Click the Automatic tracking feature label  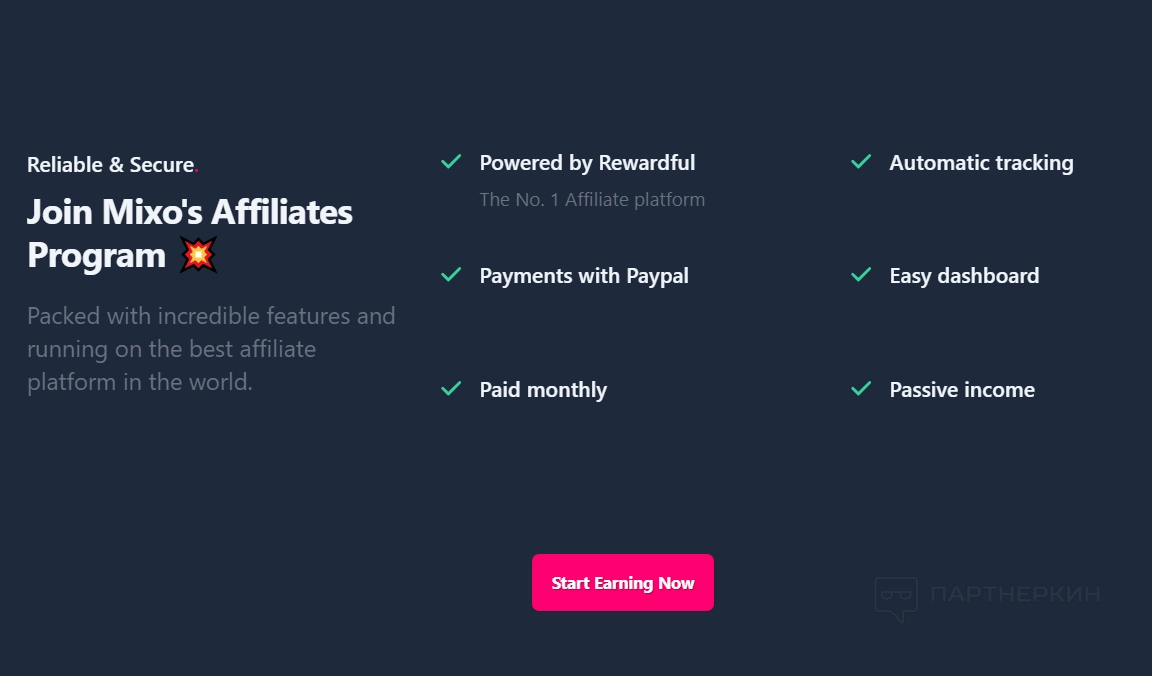point(981,163)
